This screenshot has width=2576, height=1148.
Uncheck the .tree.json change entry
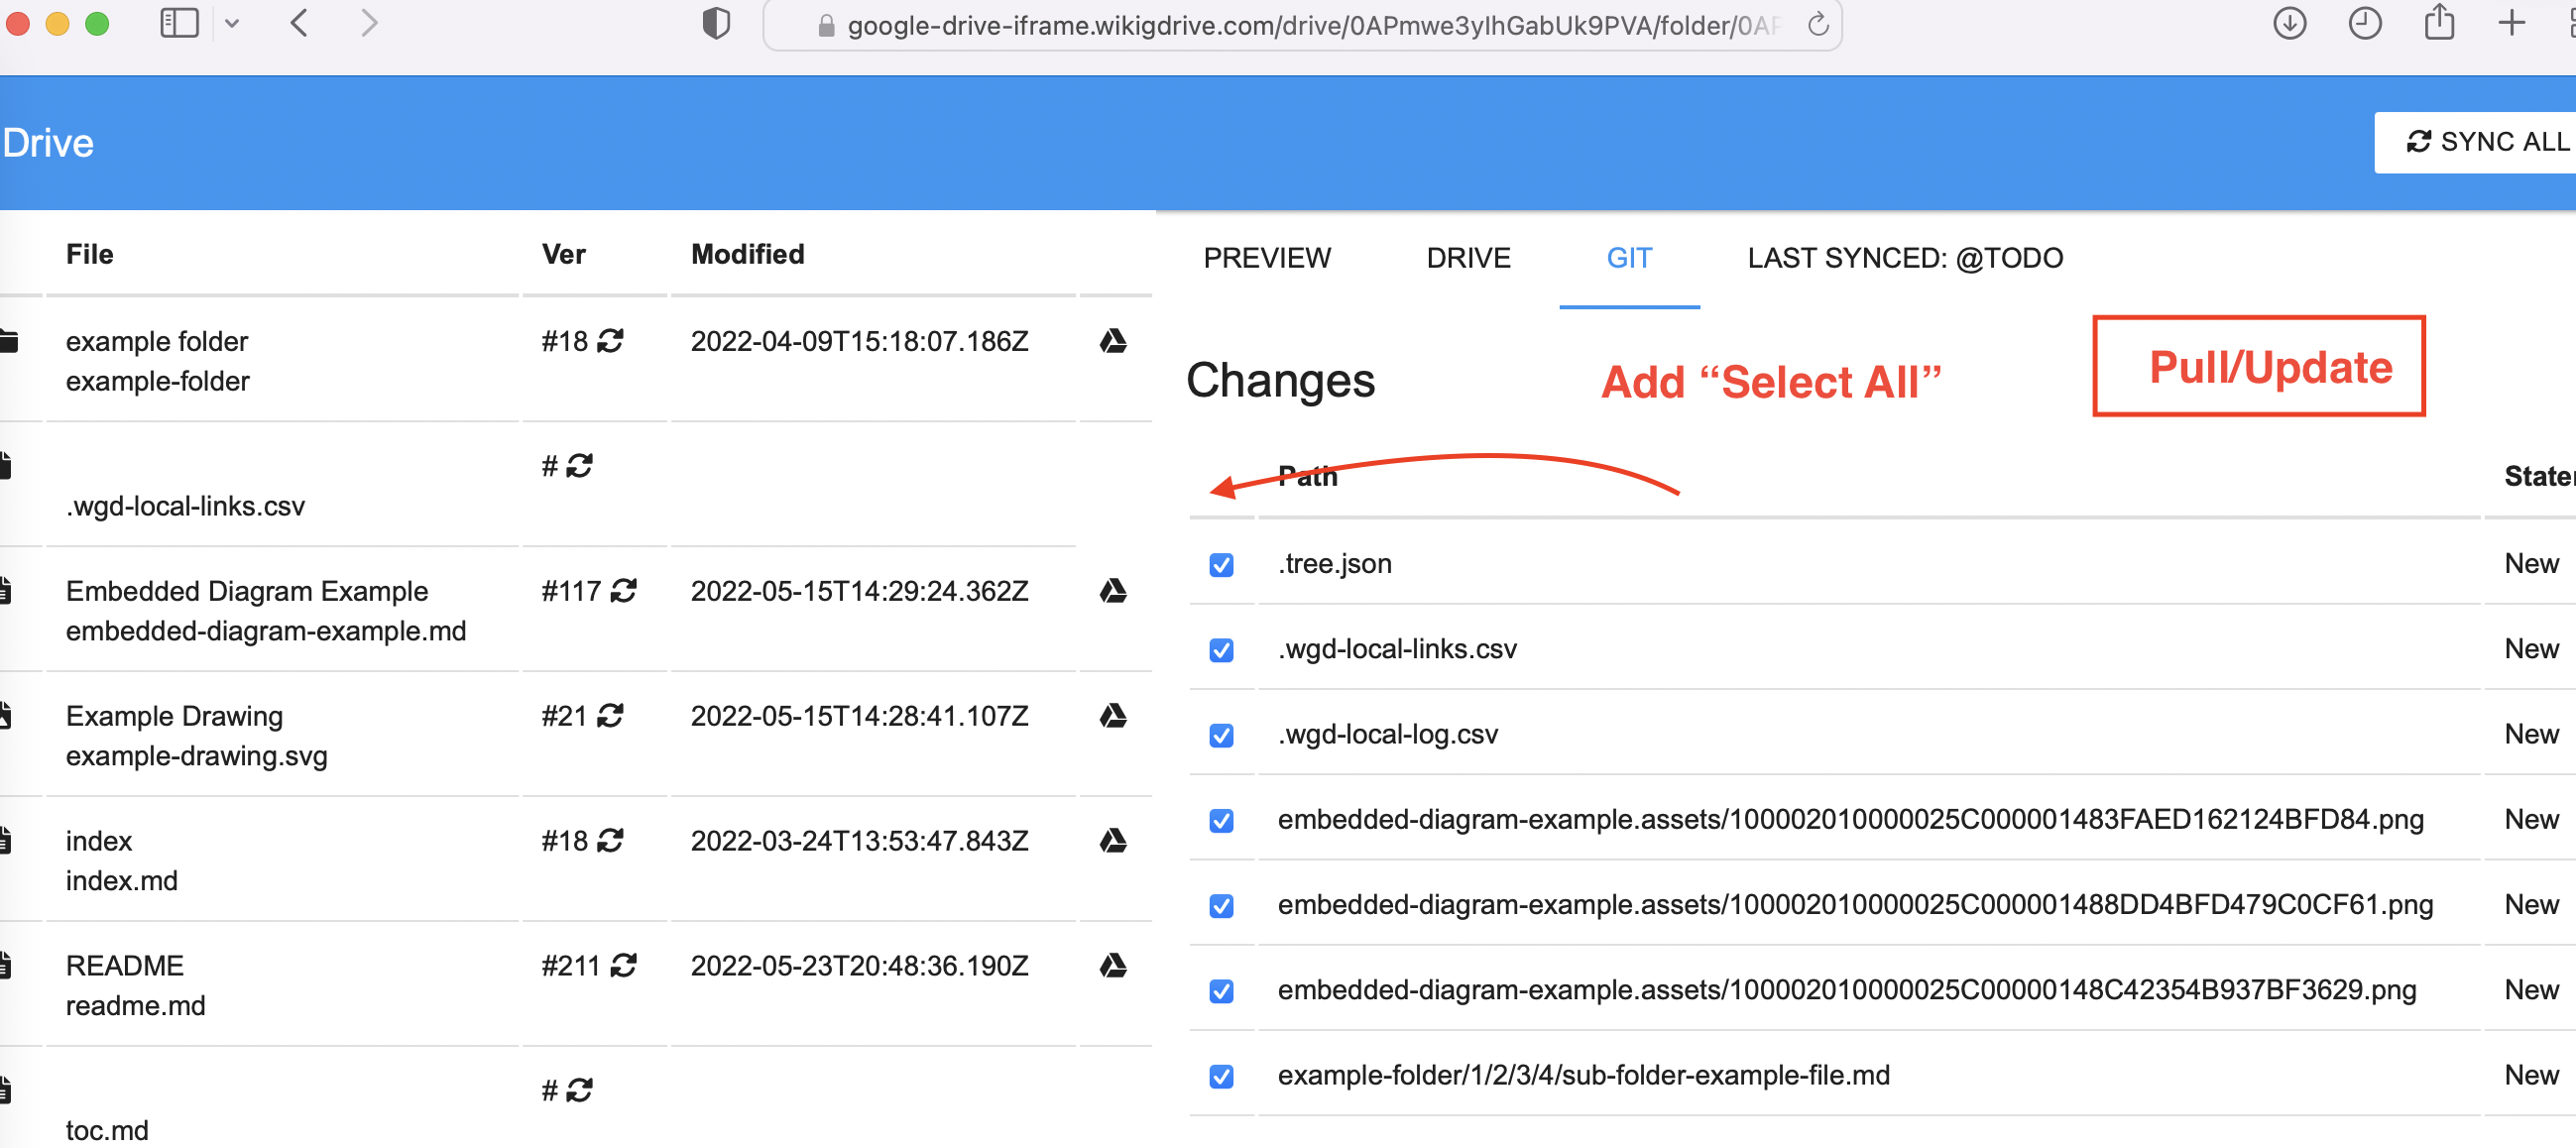[1221, 565]
